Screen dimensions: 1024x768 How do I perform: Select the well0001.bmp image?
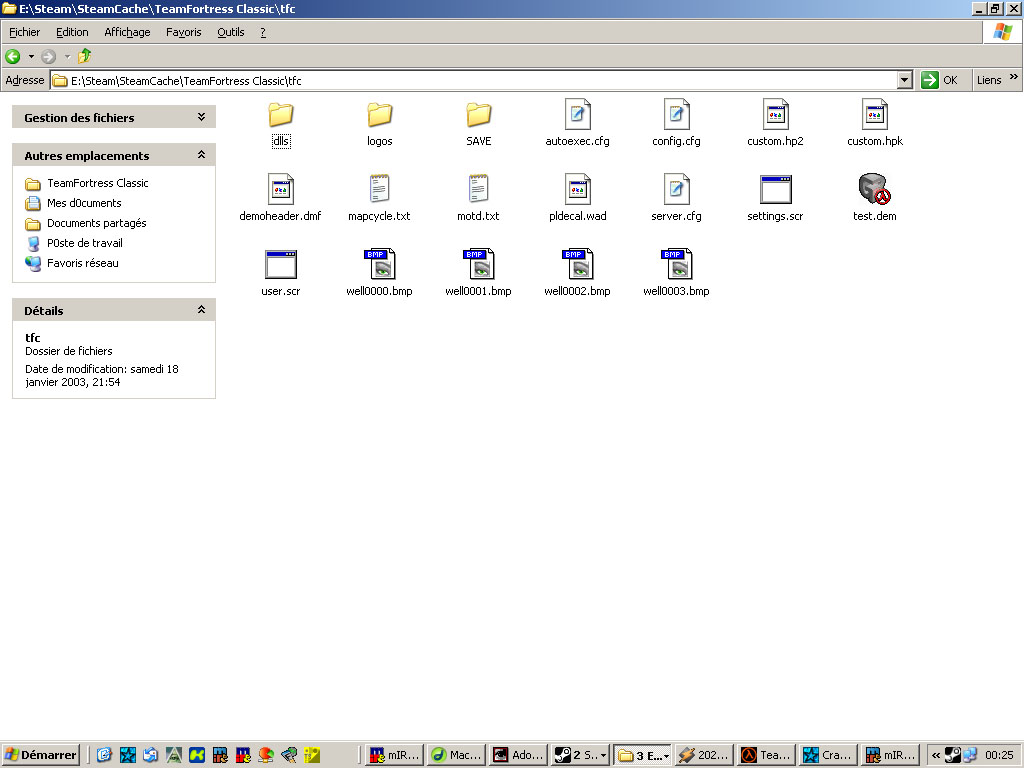pyautogui.click(x=479, y=273)
